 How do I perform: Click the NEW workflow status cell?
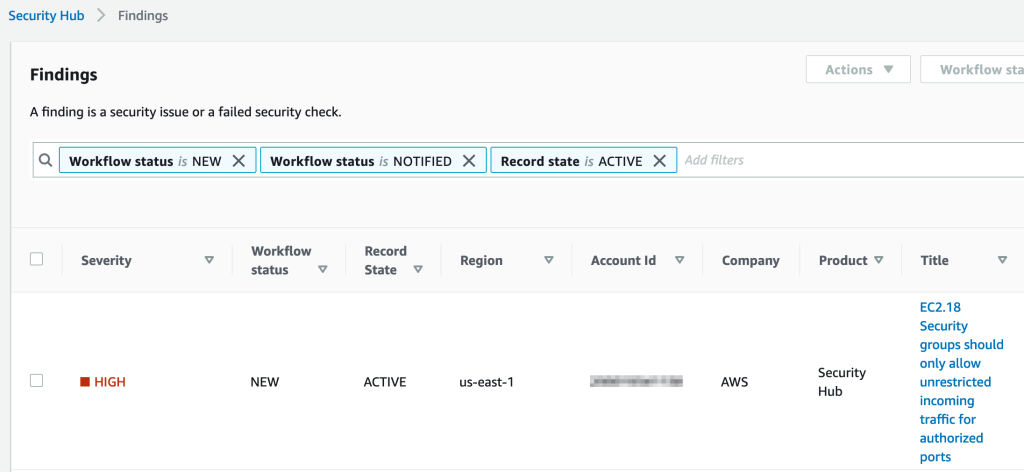264,382
